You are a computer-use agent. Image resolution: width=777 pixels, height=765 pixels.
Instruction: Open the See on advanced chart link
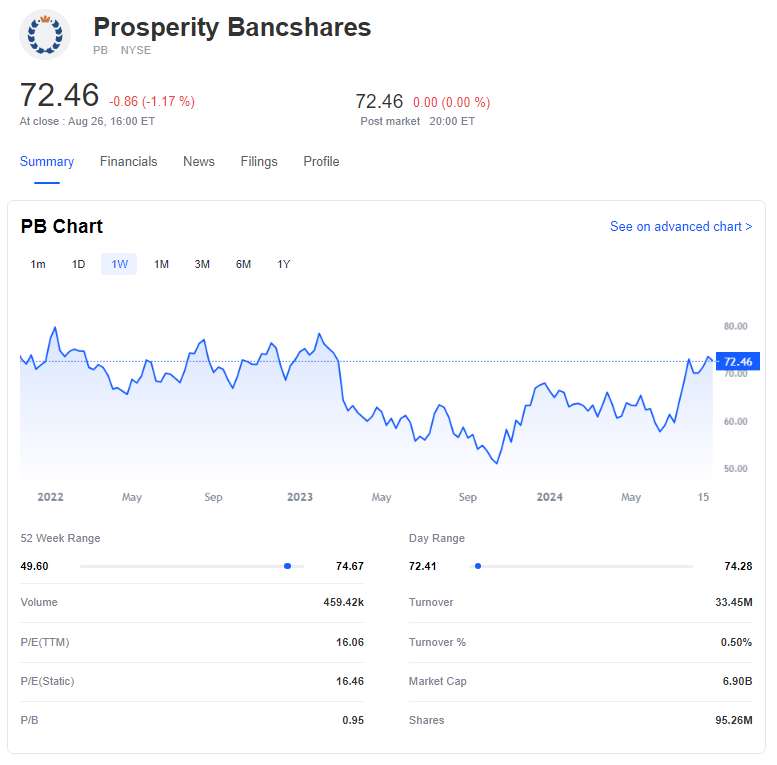(680, 227)
